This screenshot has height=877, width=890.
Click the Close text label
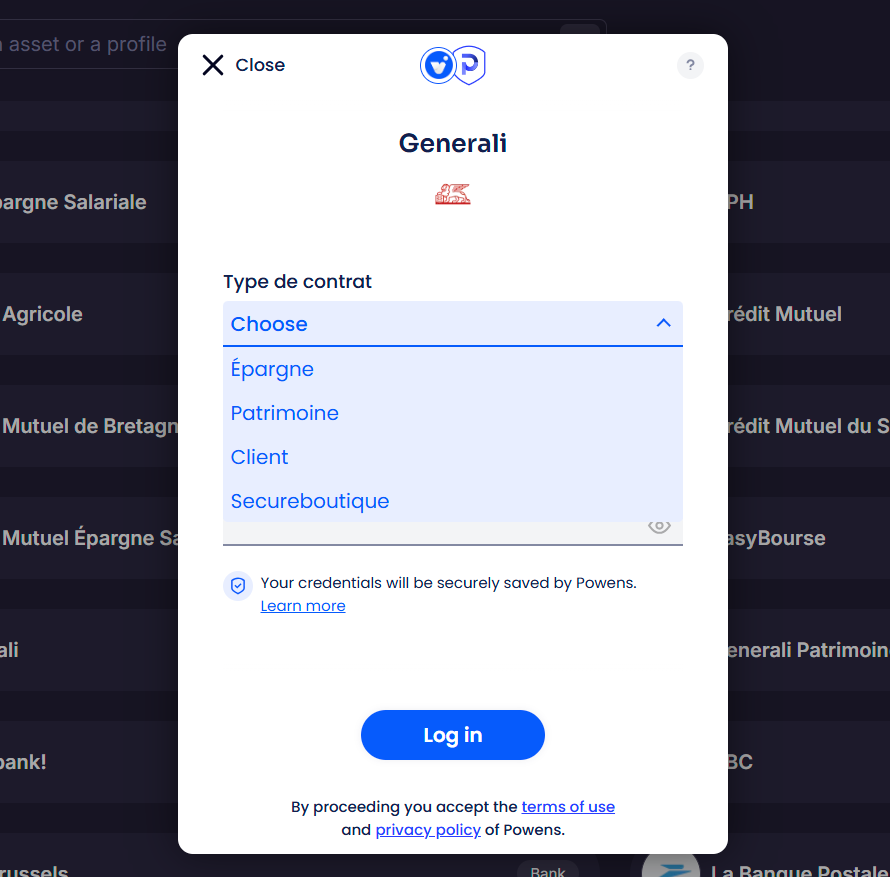(260, 65)
